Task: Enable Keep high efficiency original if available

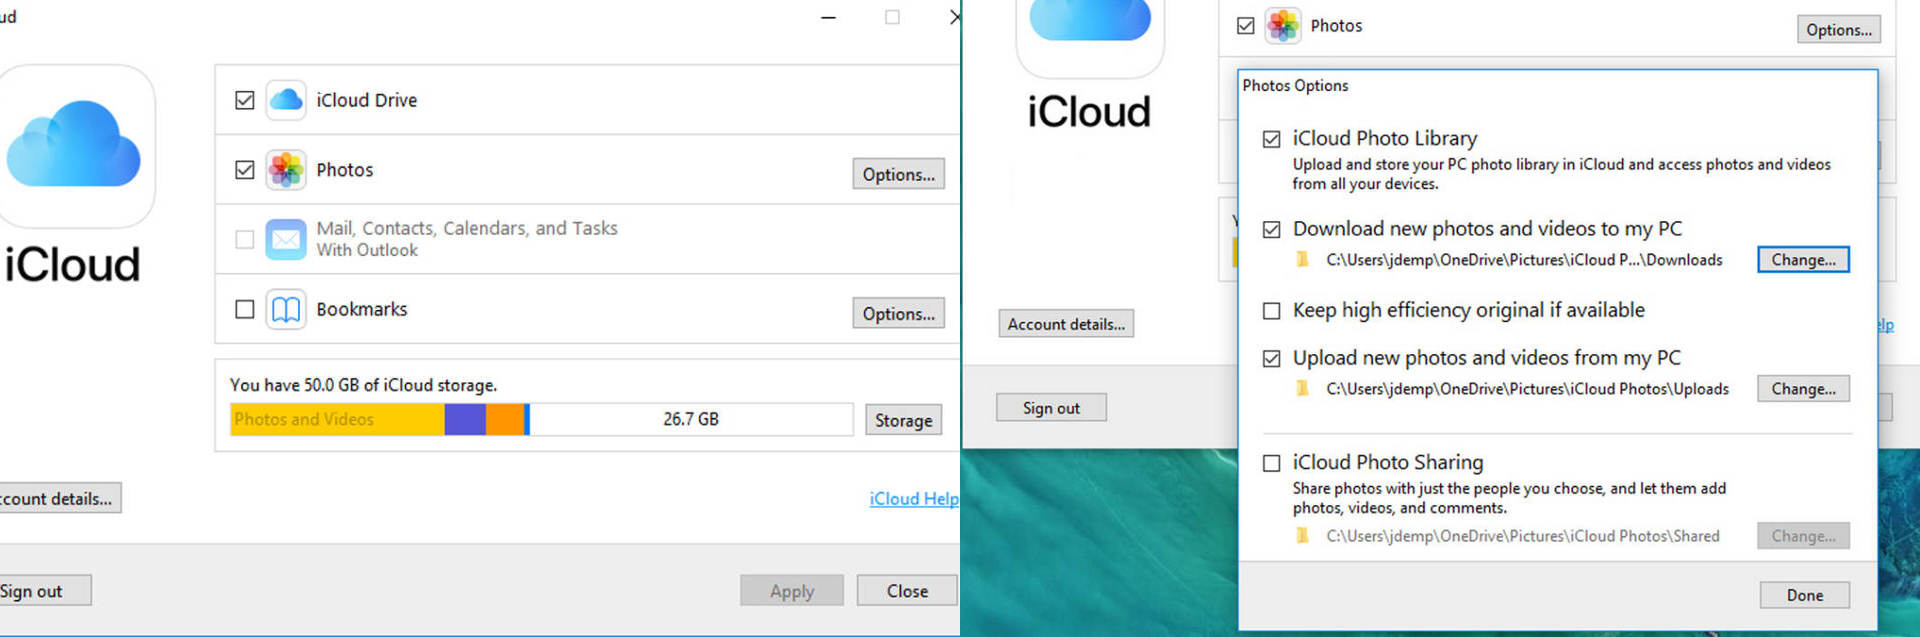Action: tap(1272, 311)
